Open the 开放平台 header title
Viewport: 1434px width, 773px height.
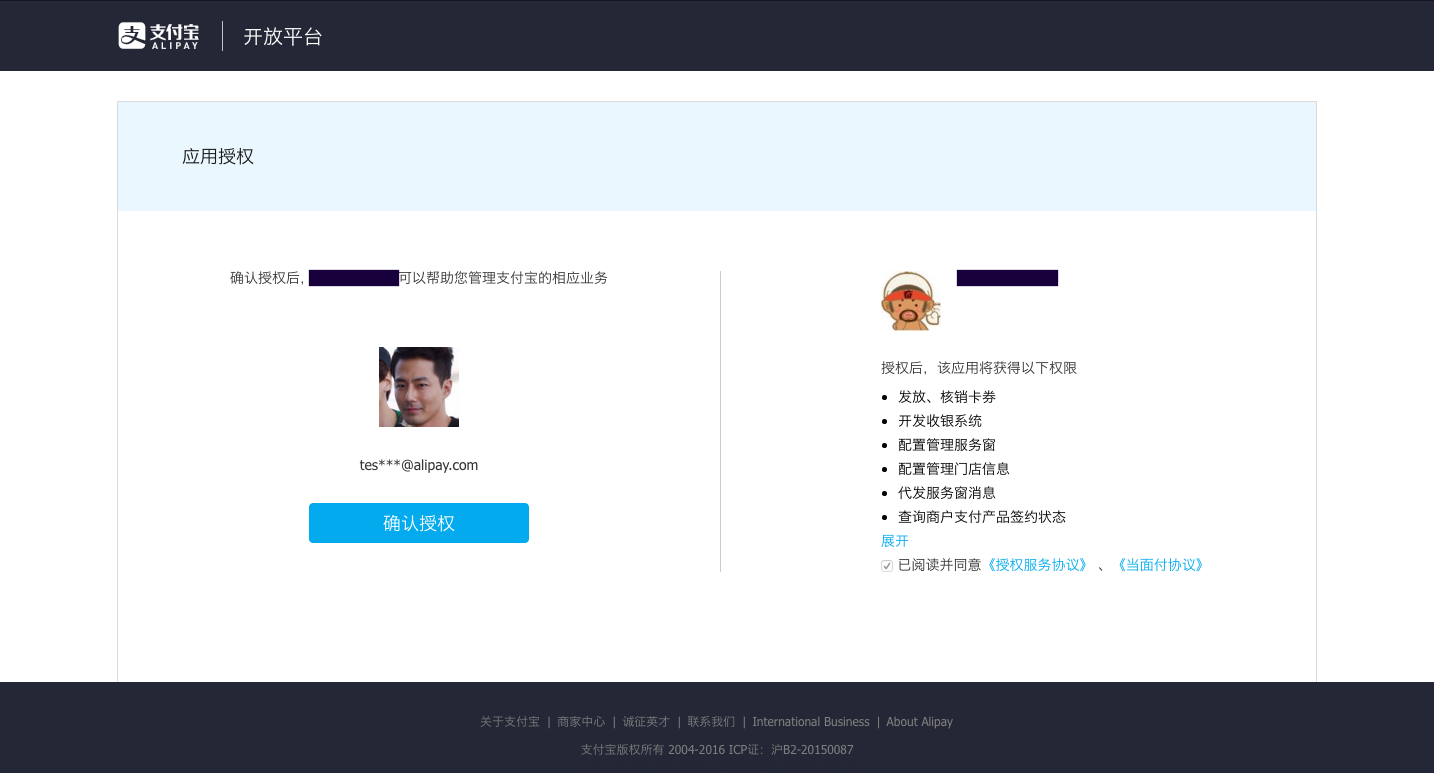coord(283,37)
